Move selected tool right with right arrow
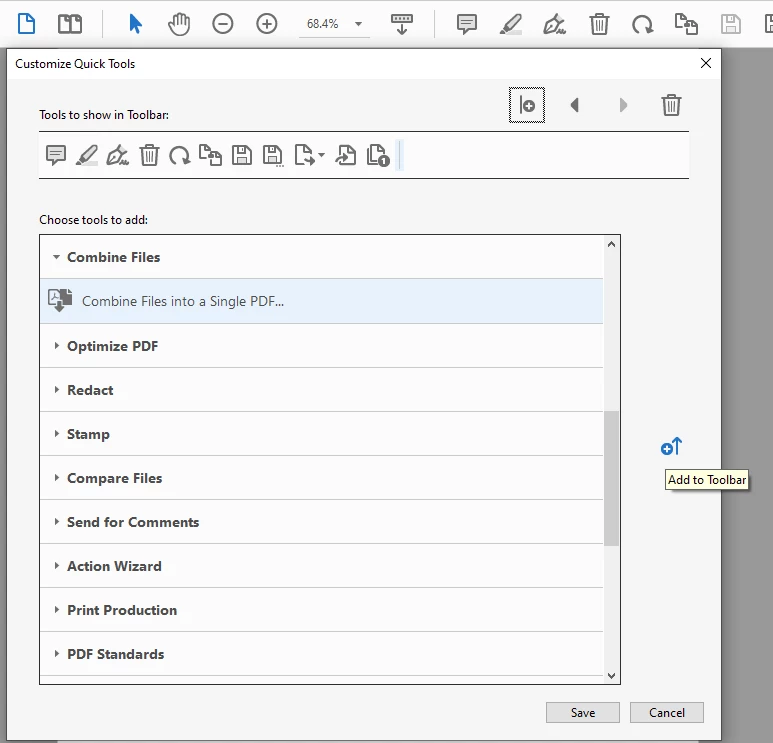Image resolution: width=773 pixels, height=743 pixels. [623, 105]
